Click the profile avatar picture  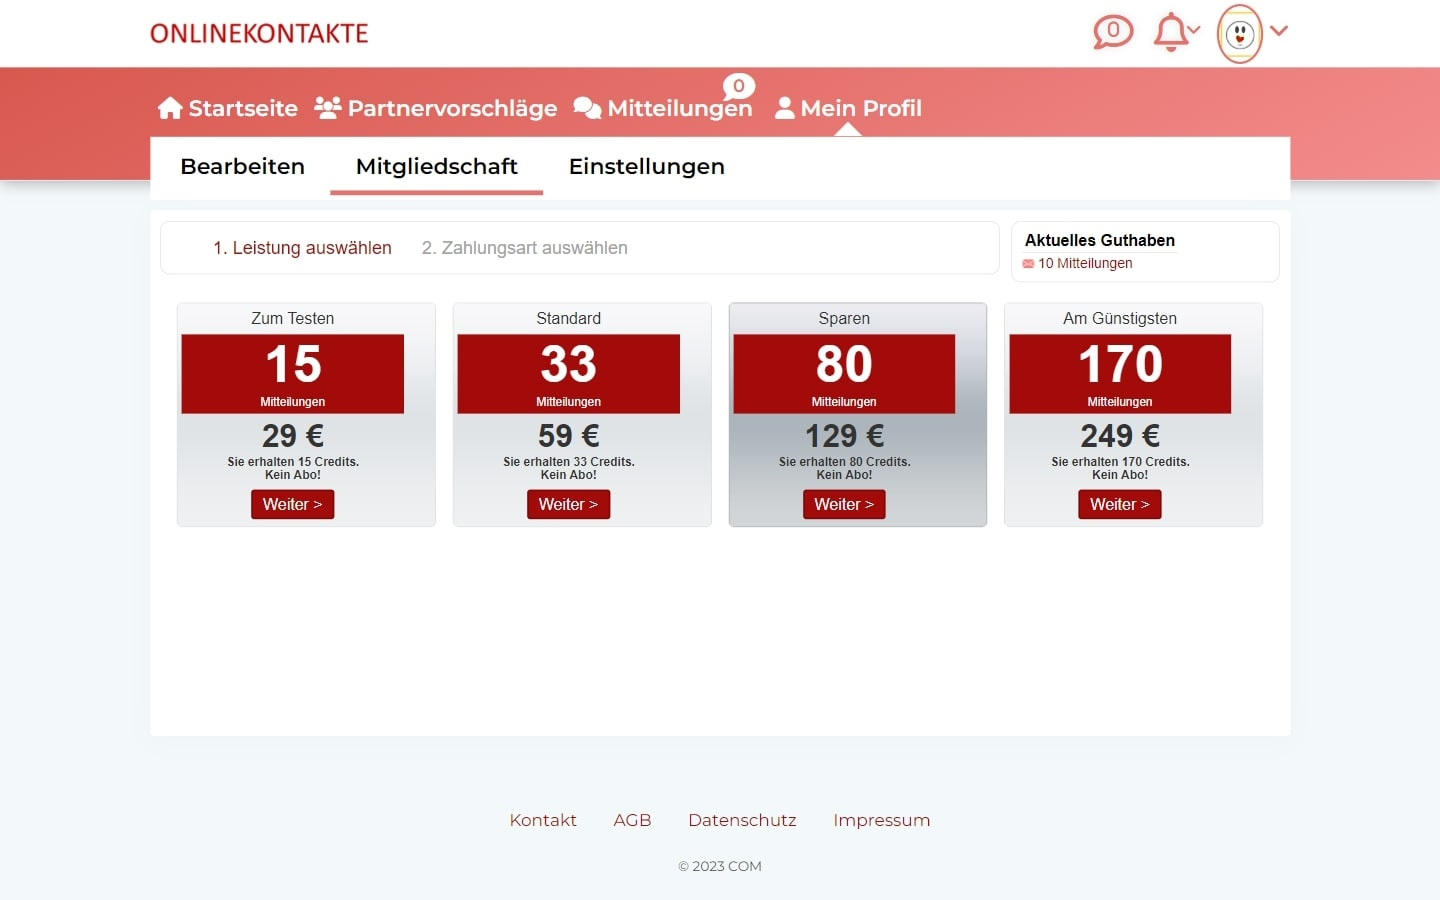pos(1240,33)
